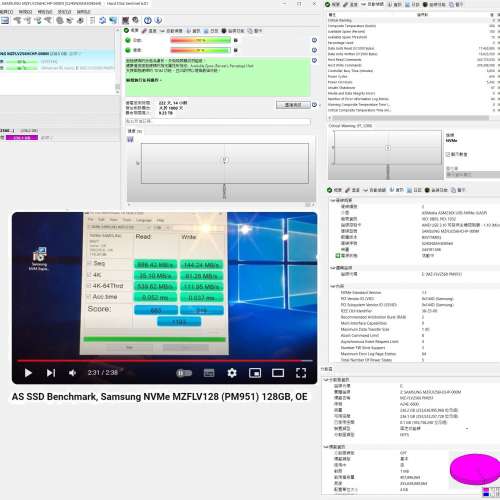Open Overview tab with green check, middle panel
Image resolution: width=500 pixels, height=500 pixels.
click(x=131, y=31)
